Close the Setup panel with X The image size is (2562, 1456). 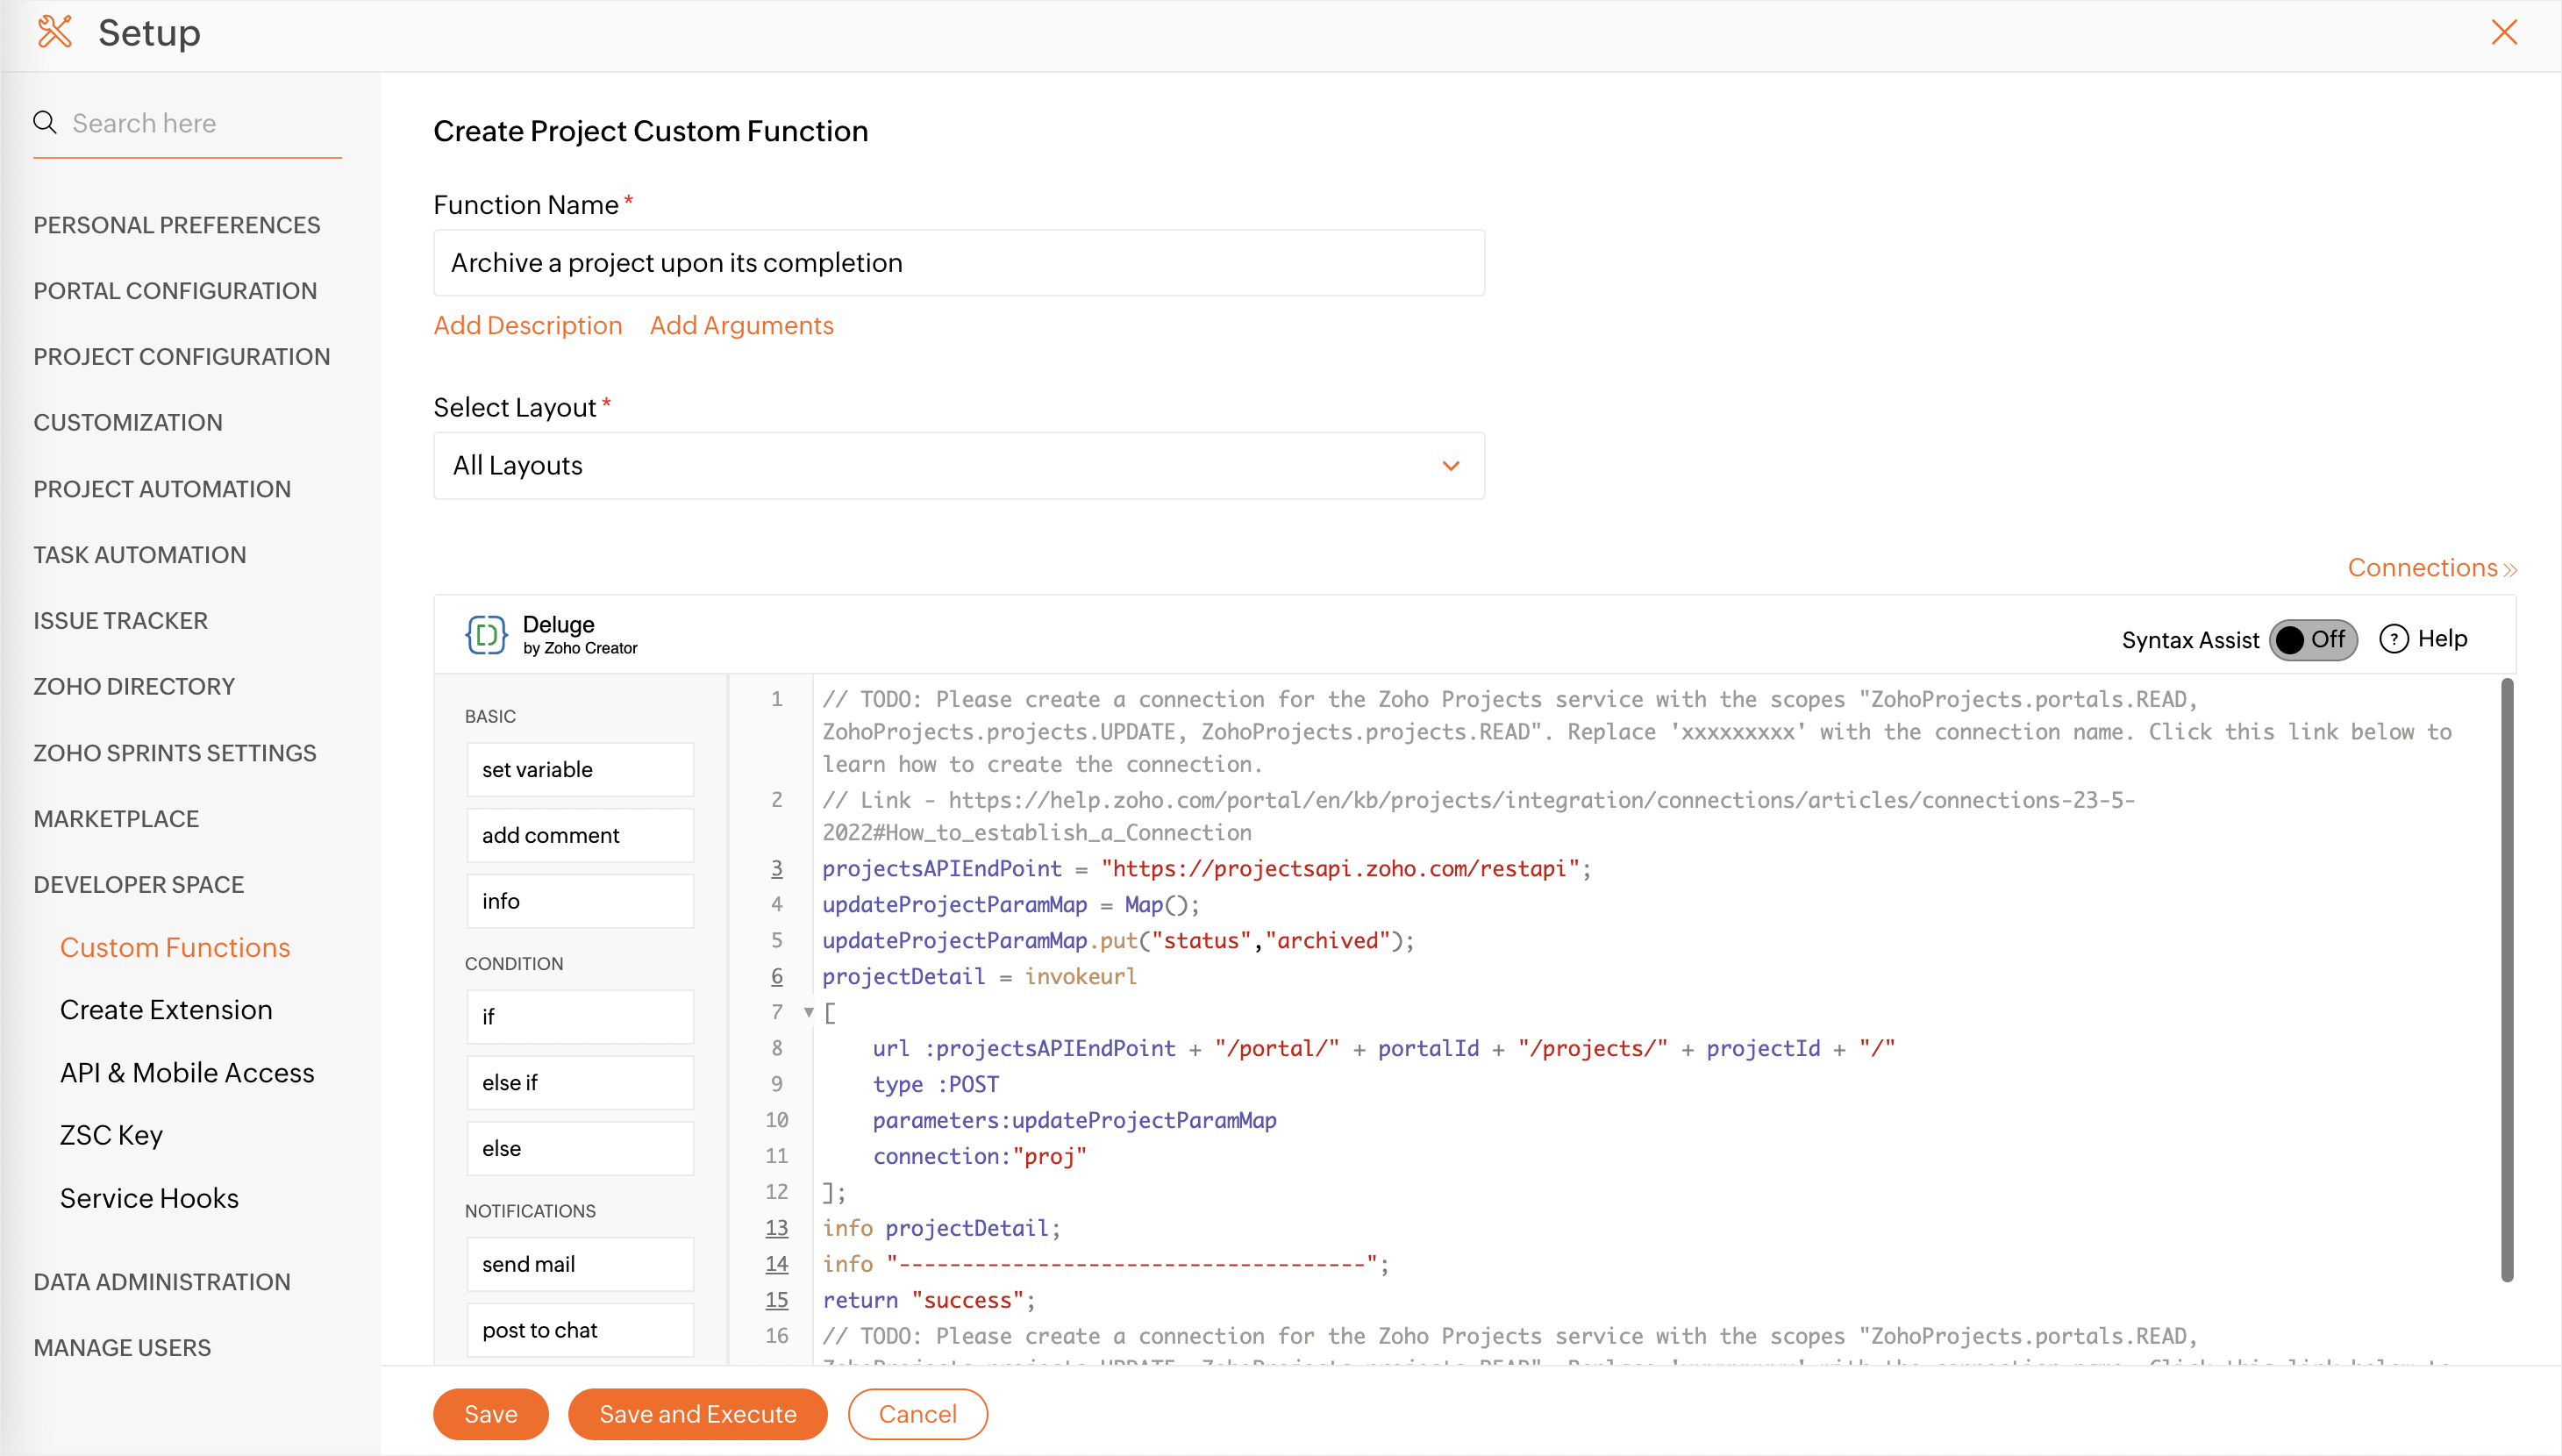2504,32
